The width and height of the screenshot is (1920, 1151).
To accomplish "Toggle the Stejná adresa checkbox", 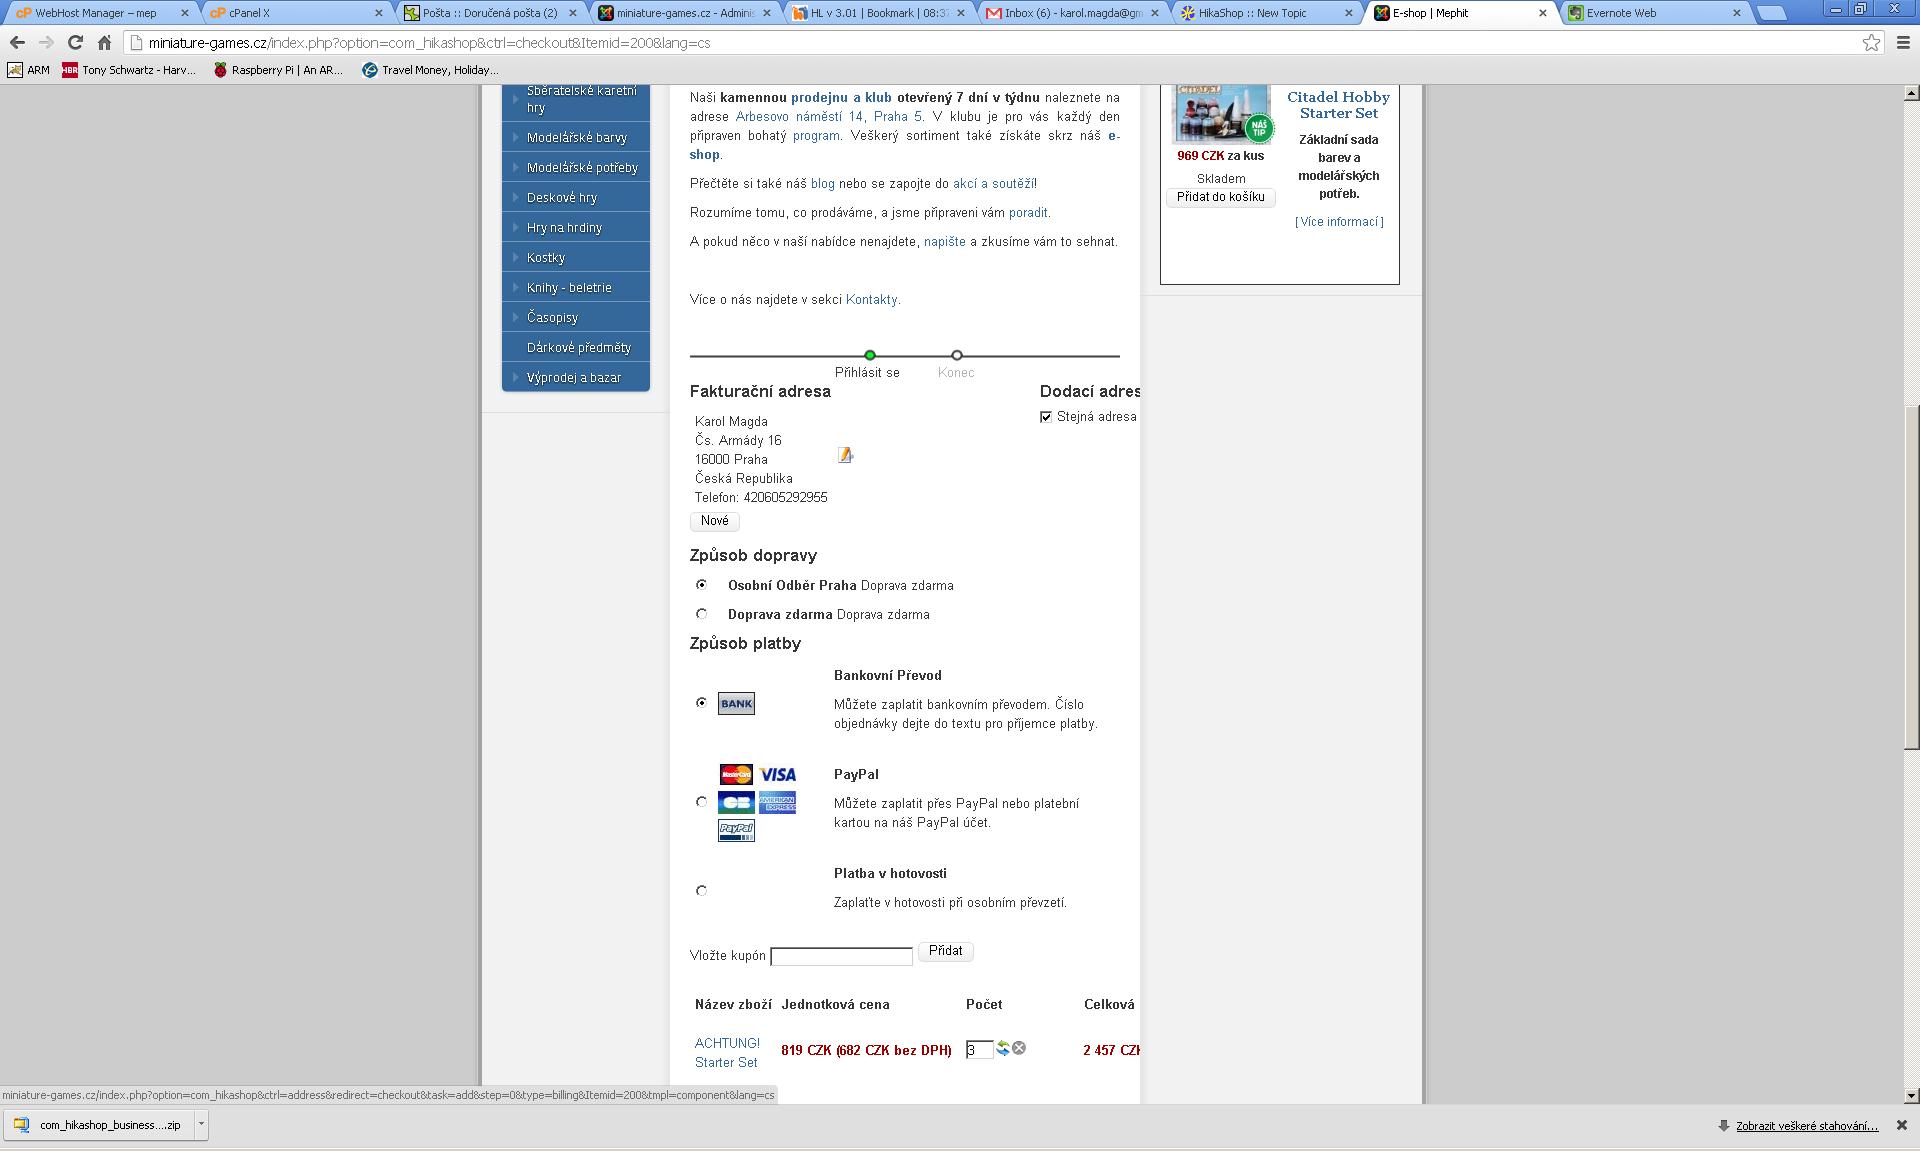I will [x=1046, y=417].
